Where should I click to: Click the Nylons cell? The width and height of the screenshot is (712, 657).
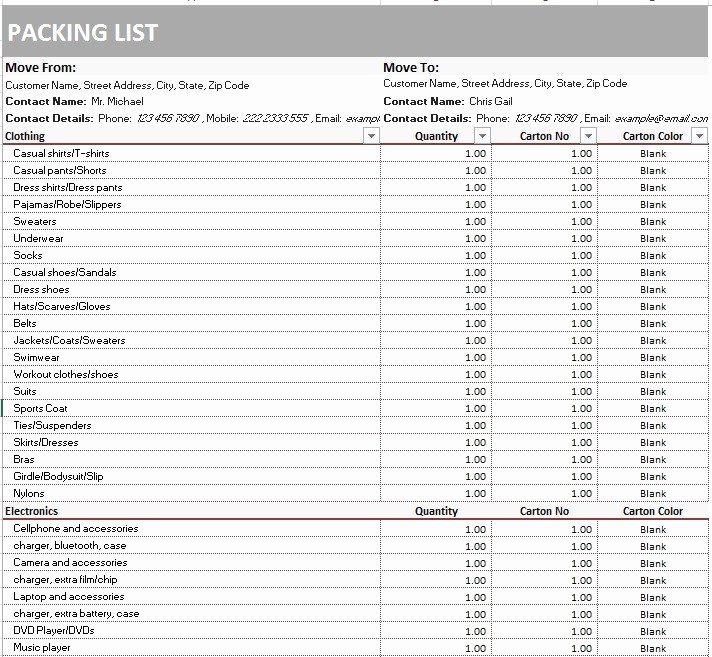pyautogui.click(x=192, y=494)
